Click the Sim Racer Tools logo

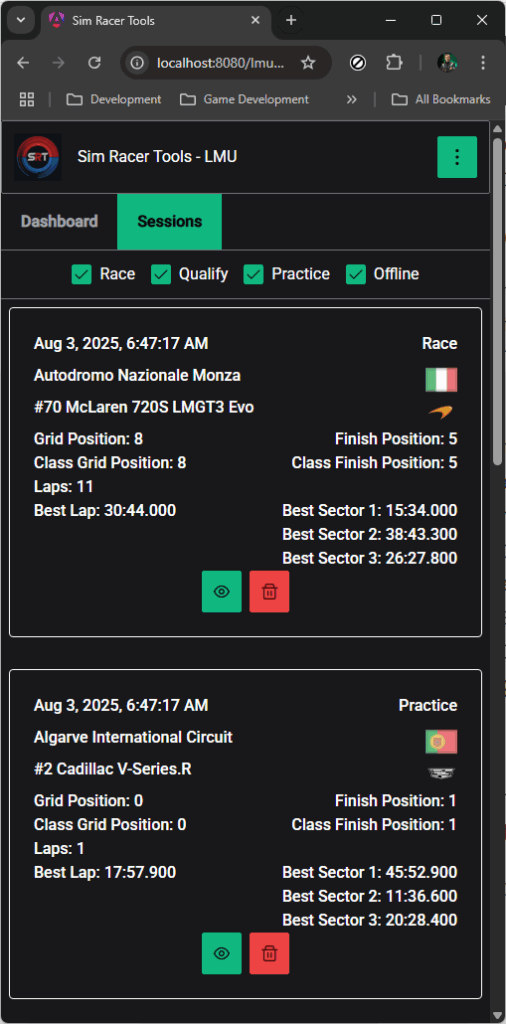38,157
